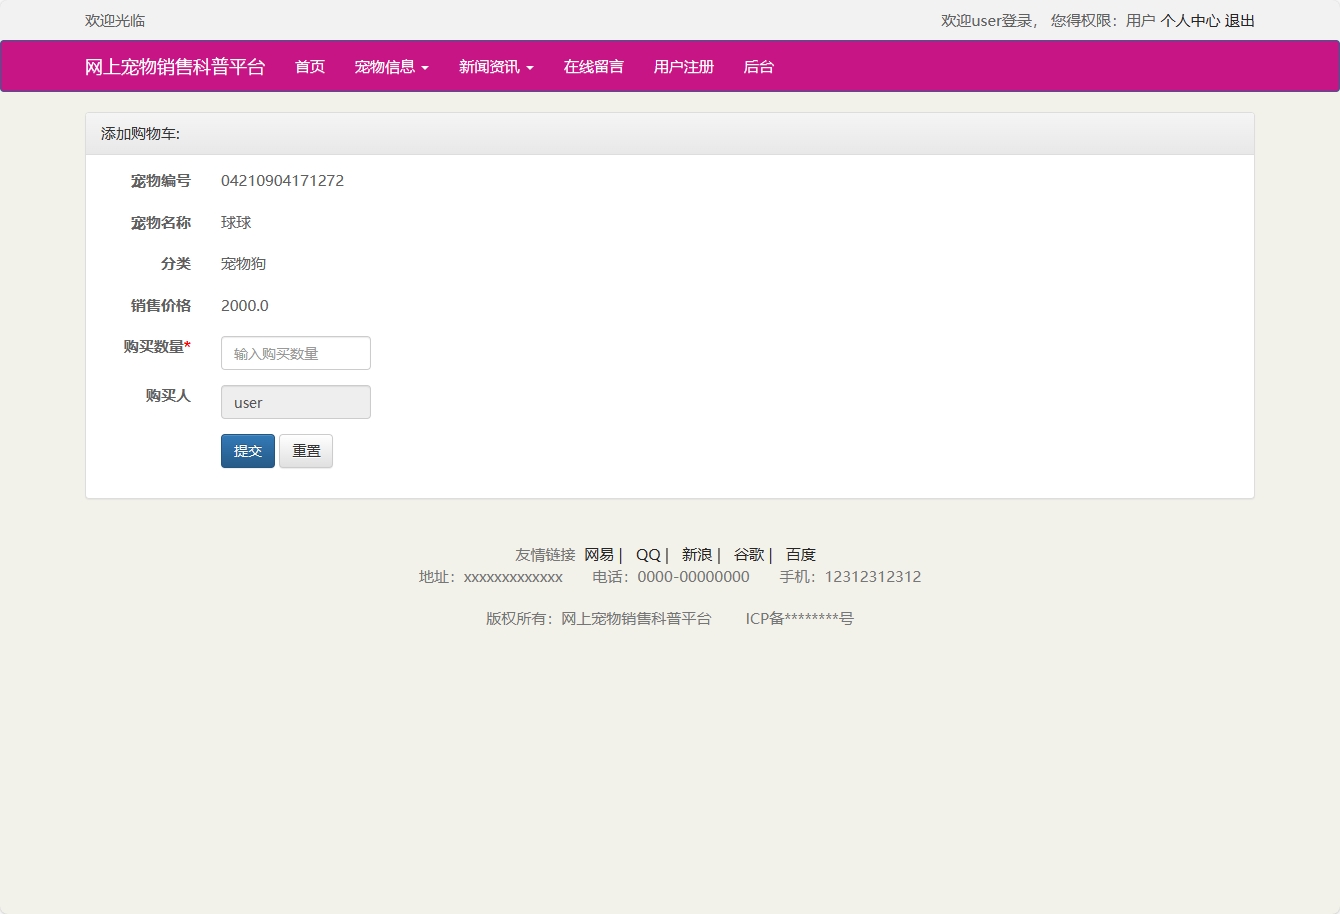
Task: Select the pet number 04210904171272
Action: [283, 181]
